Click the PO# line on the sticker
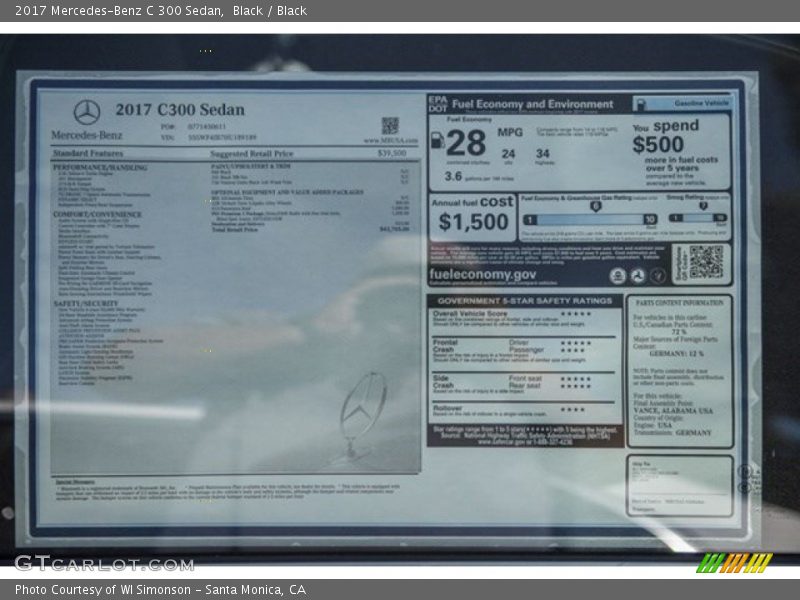 pyautogui.click(x=193, y=127)
